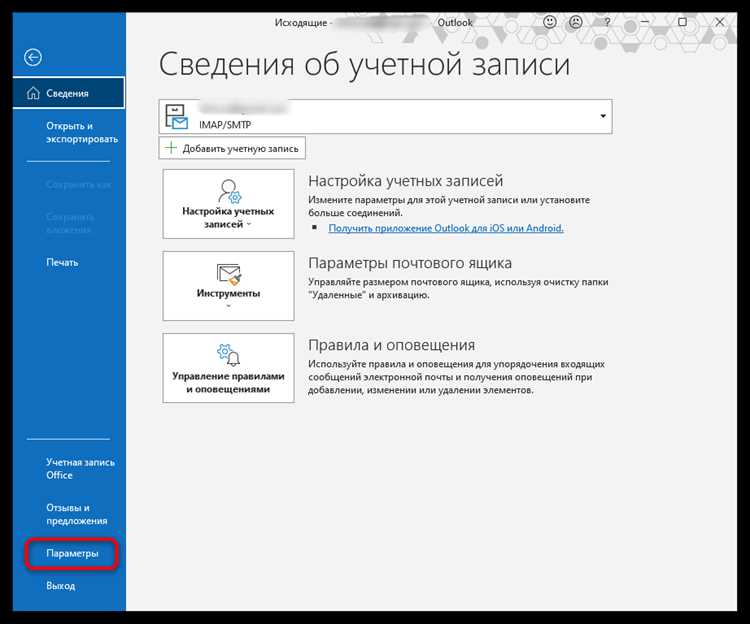Viewport: 750px width, 624px height.
Task: Open the Получить приложение Outlook для iOS link
Action: pyautogui.click(x=446, y=228)
